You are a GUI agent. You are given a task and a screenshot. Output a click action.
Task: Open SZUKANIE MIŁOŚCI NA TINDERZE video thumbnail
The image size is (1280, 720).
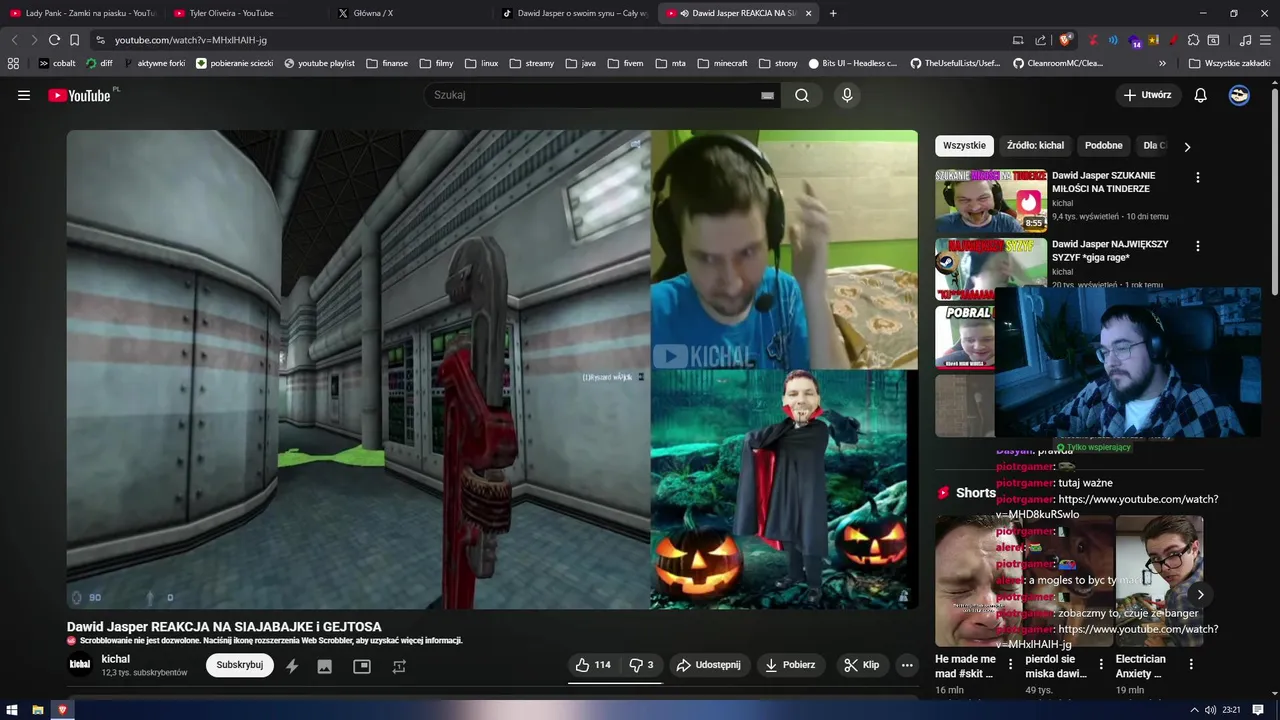991,201
